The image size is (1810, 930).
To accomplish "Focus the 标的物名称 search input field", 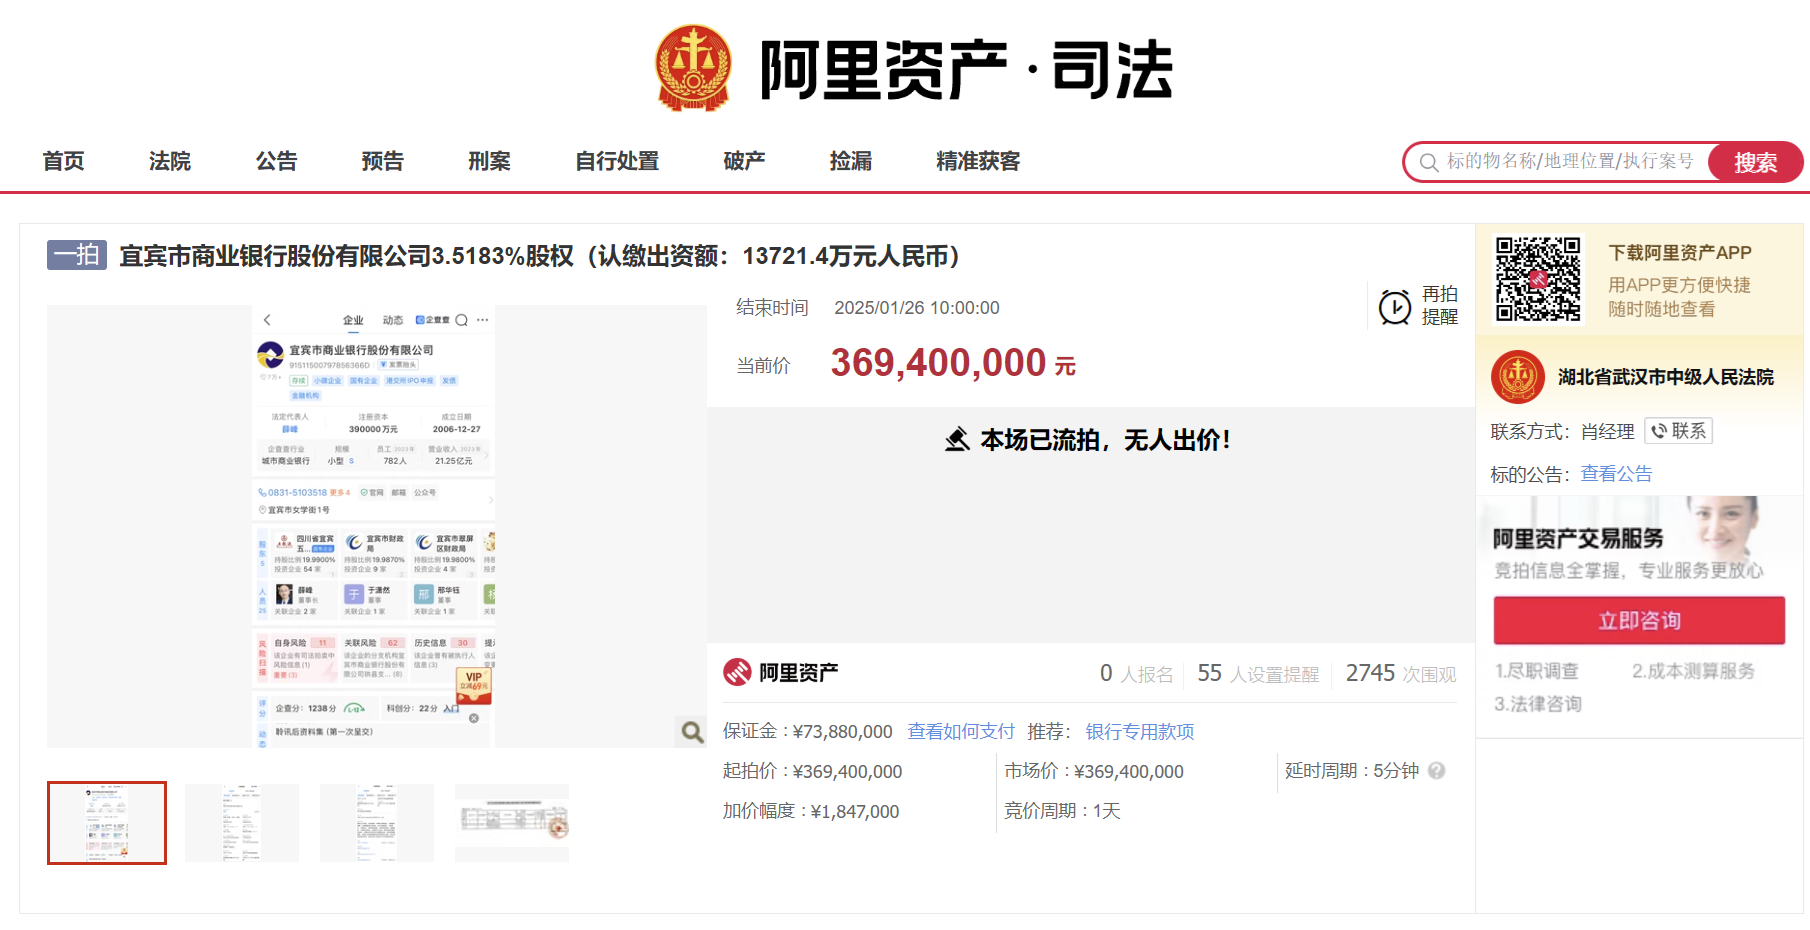I will pos(1570,162).
